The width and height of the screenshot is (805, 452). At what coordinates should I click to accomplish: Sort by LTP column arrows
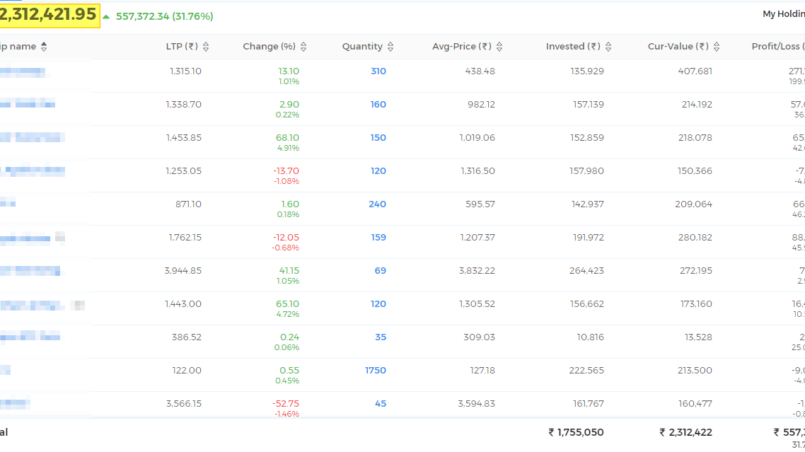pyautogui.click(x=206, y=47)
